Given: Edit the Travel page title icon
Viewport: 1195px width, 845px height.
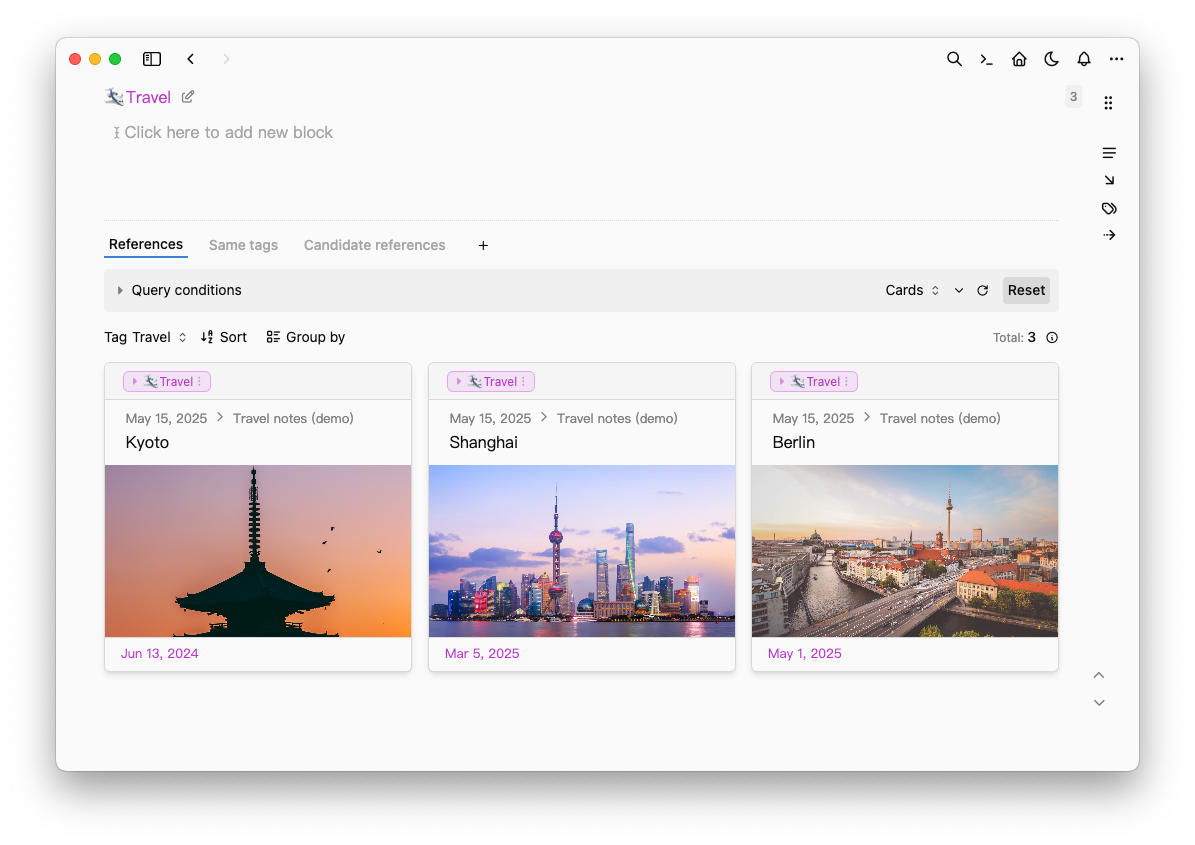Looking at the screenshot, I should coord(187,97).
